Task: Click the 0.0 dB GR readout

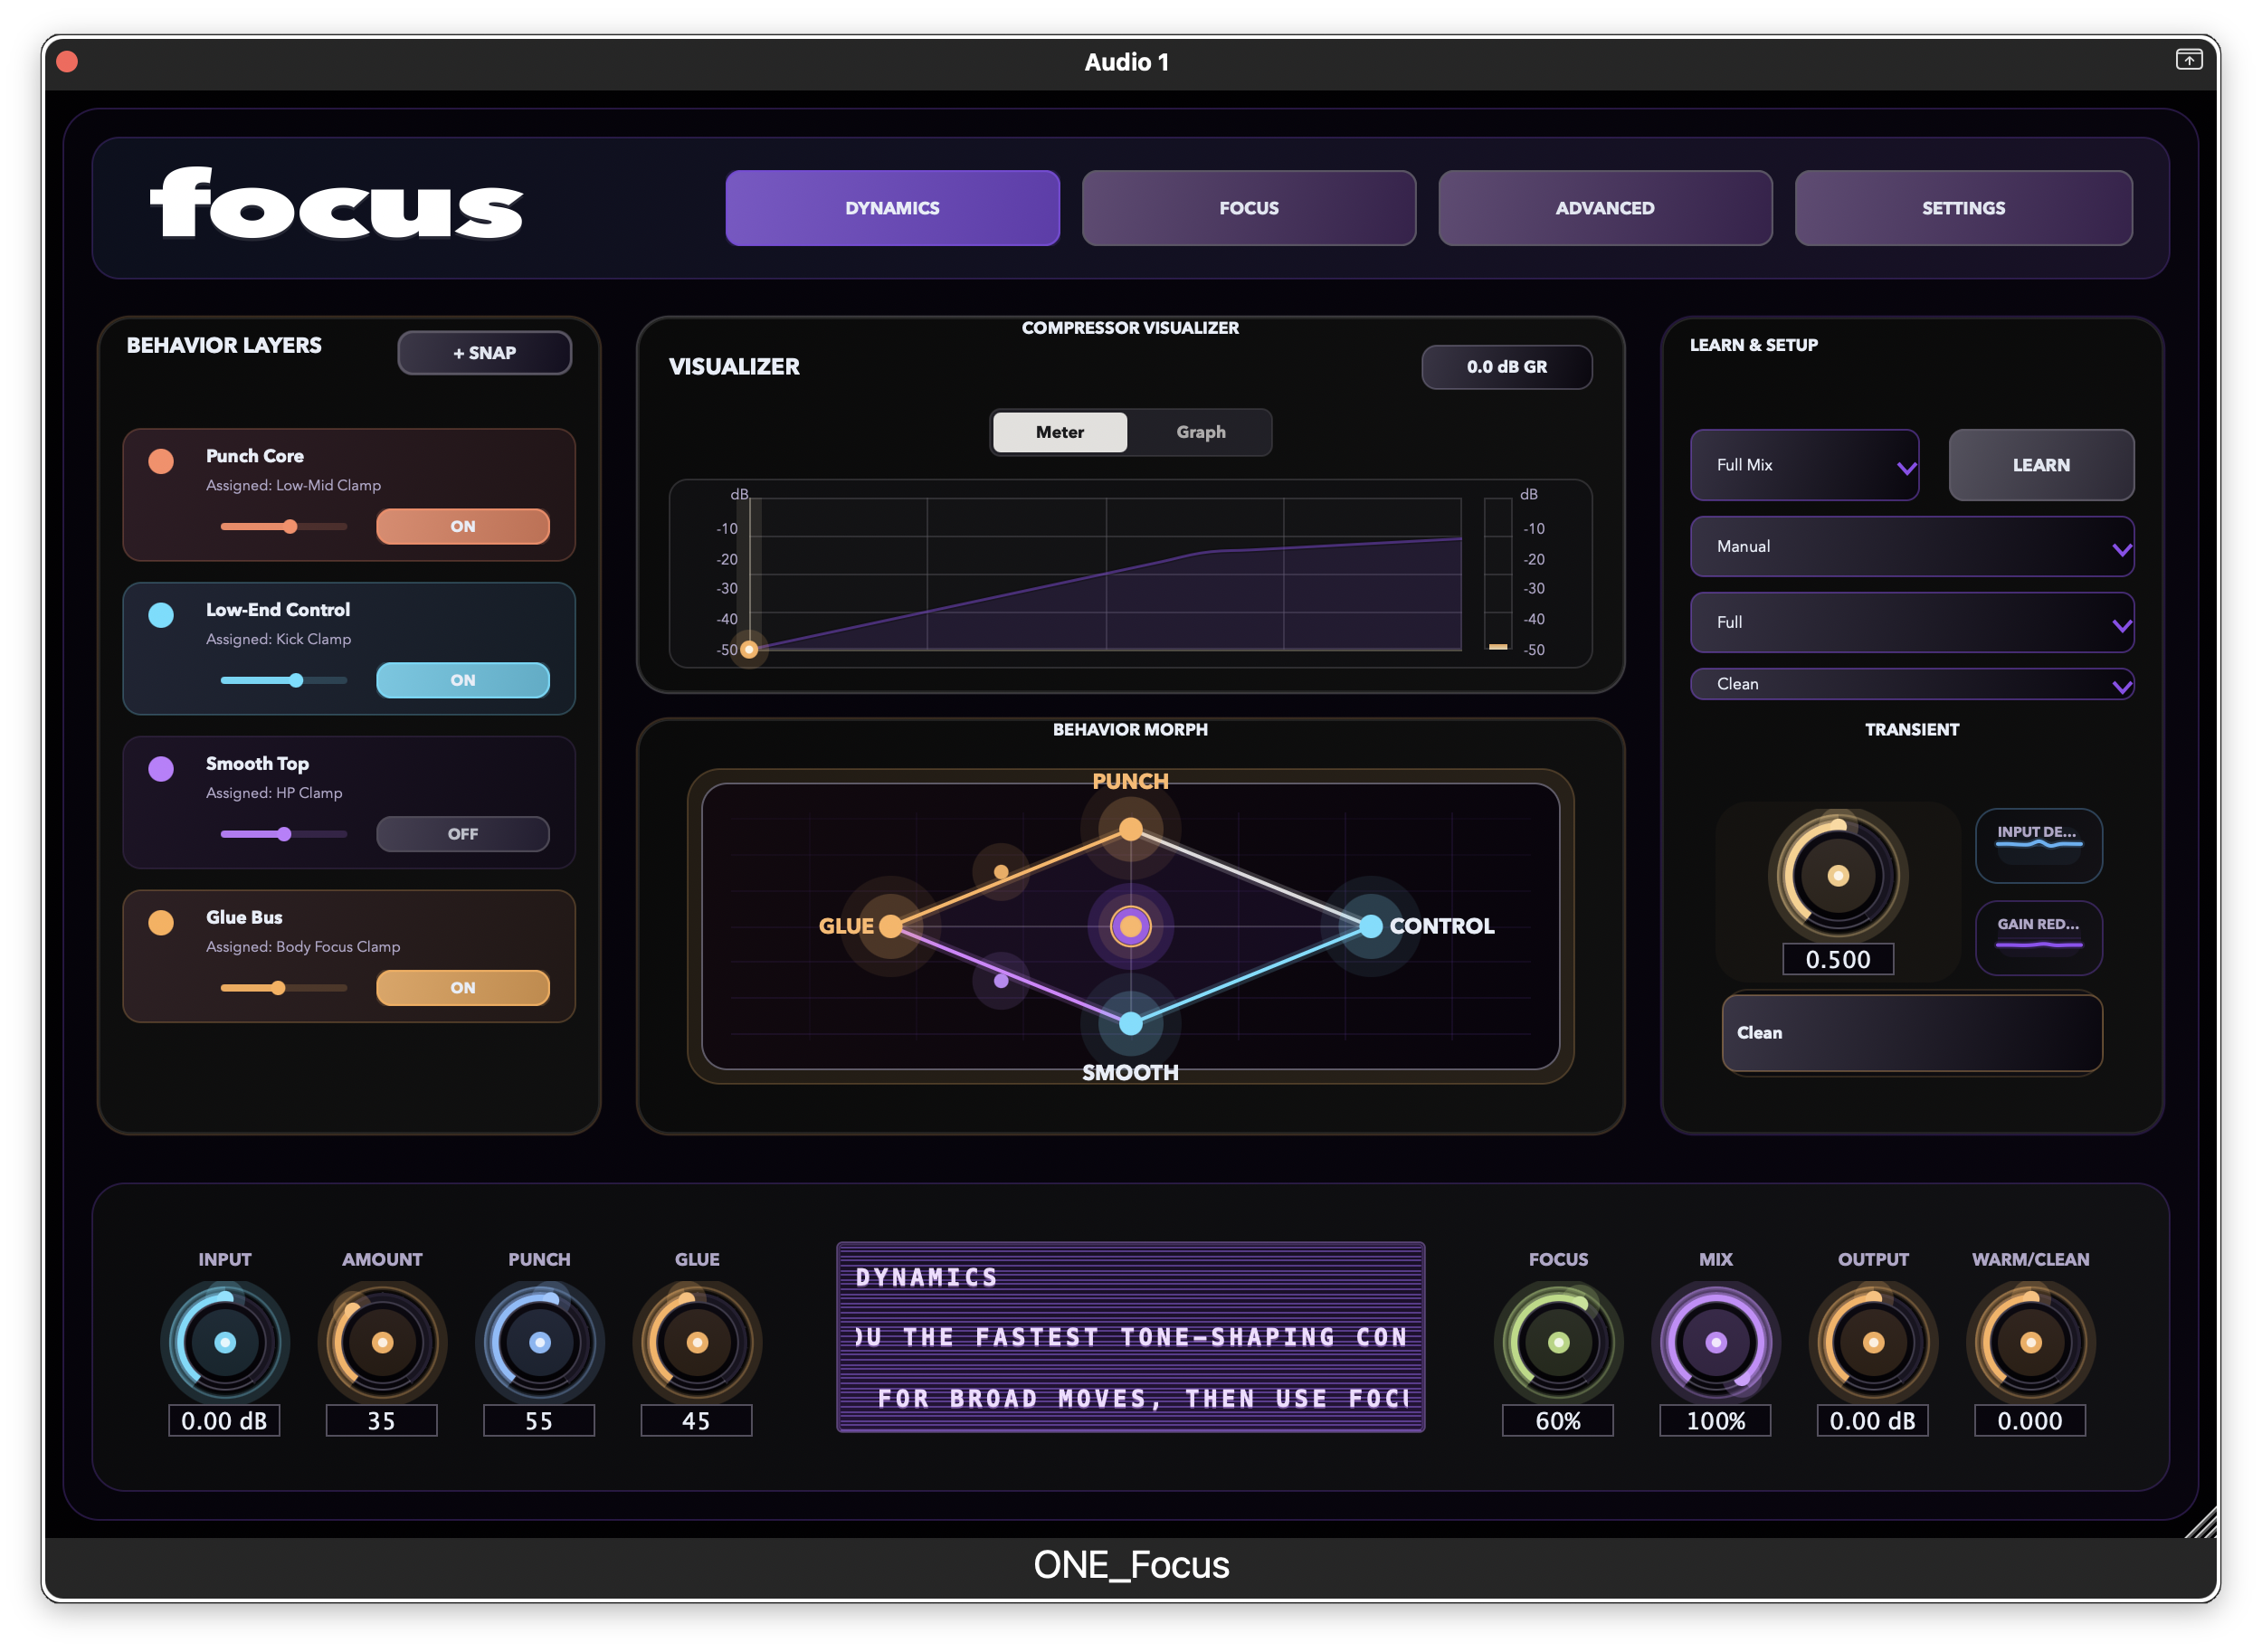Action: (1506, 366)
